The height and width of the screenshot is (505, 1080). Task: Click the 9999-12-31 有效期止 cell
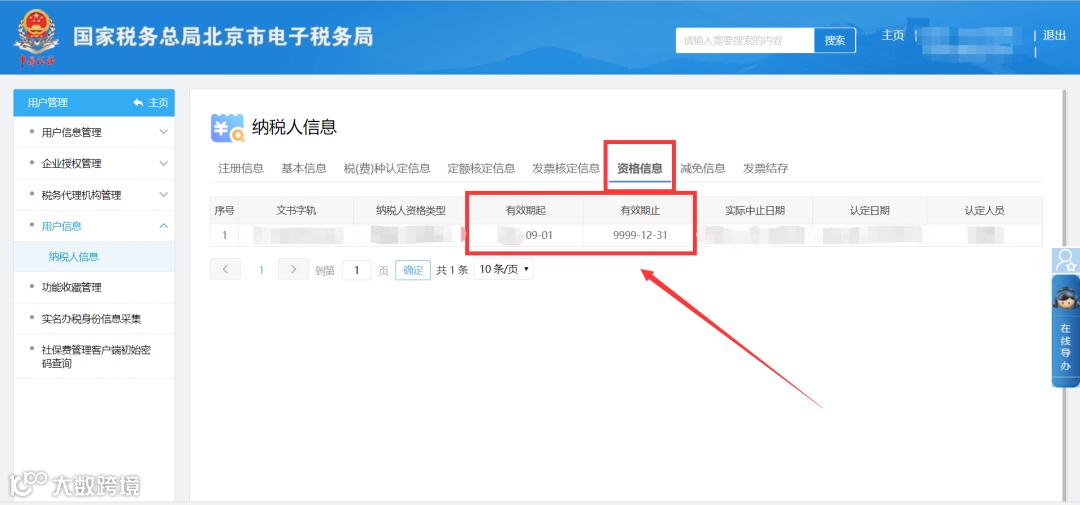tap(640, 235)
